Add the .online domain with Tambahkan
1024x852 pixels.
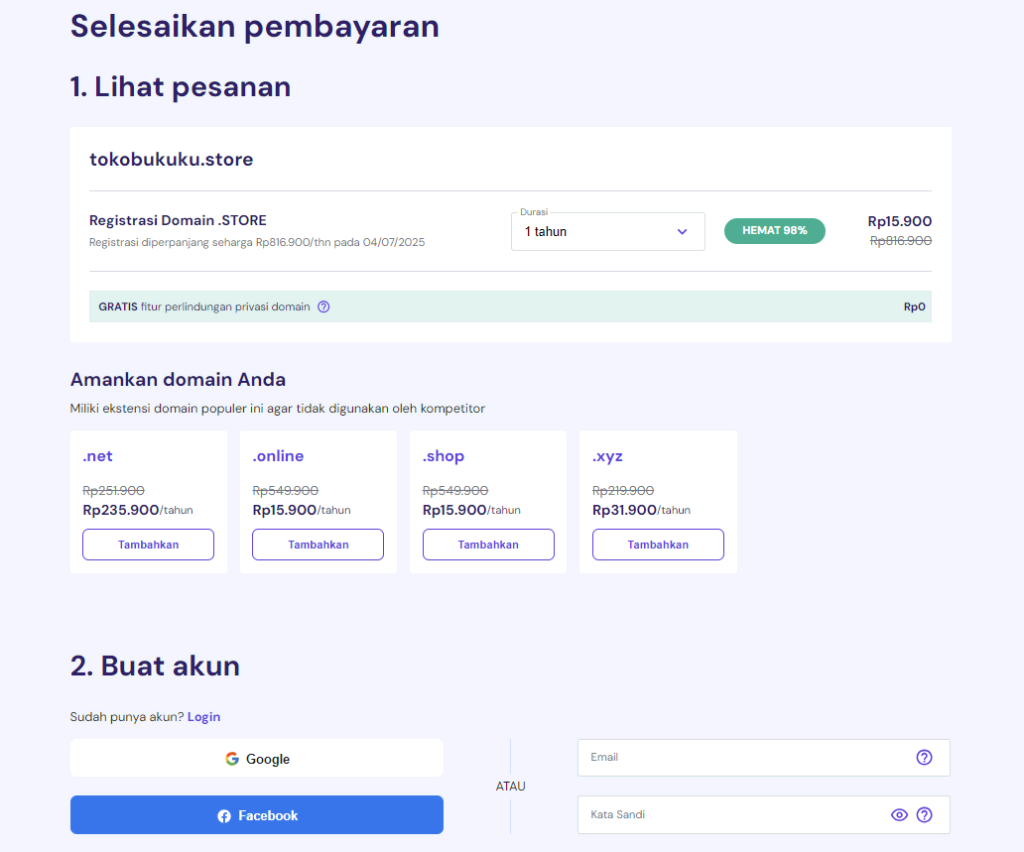[318, 545]
